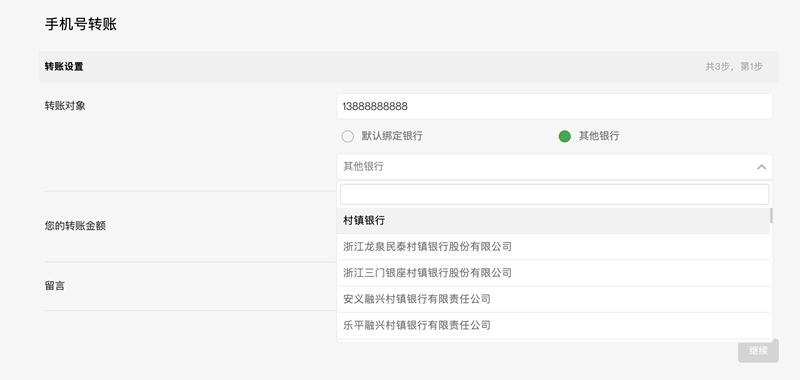The width and height of the screenshot is (800, 380).
Task: Collapse the 其他银行 dropdown chevron
Action: click(x=761, y=167)
